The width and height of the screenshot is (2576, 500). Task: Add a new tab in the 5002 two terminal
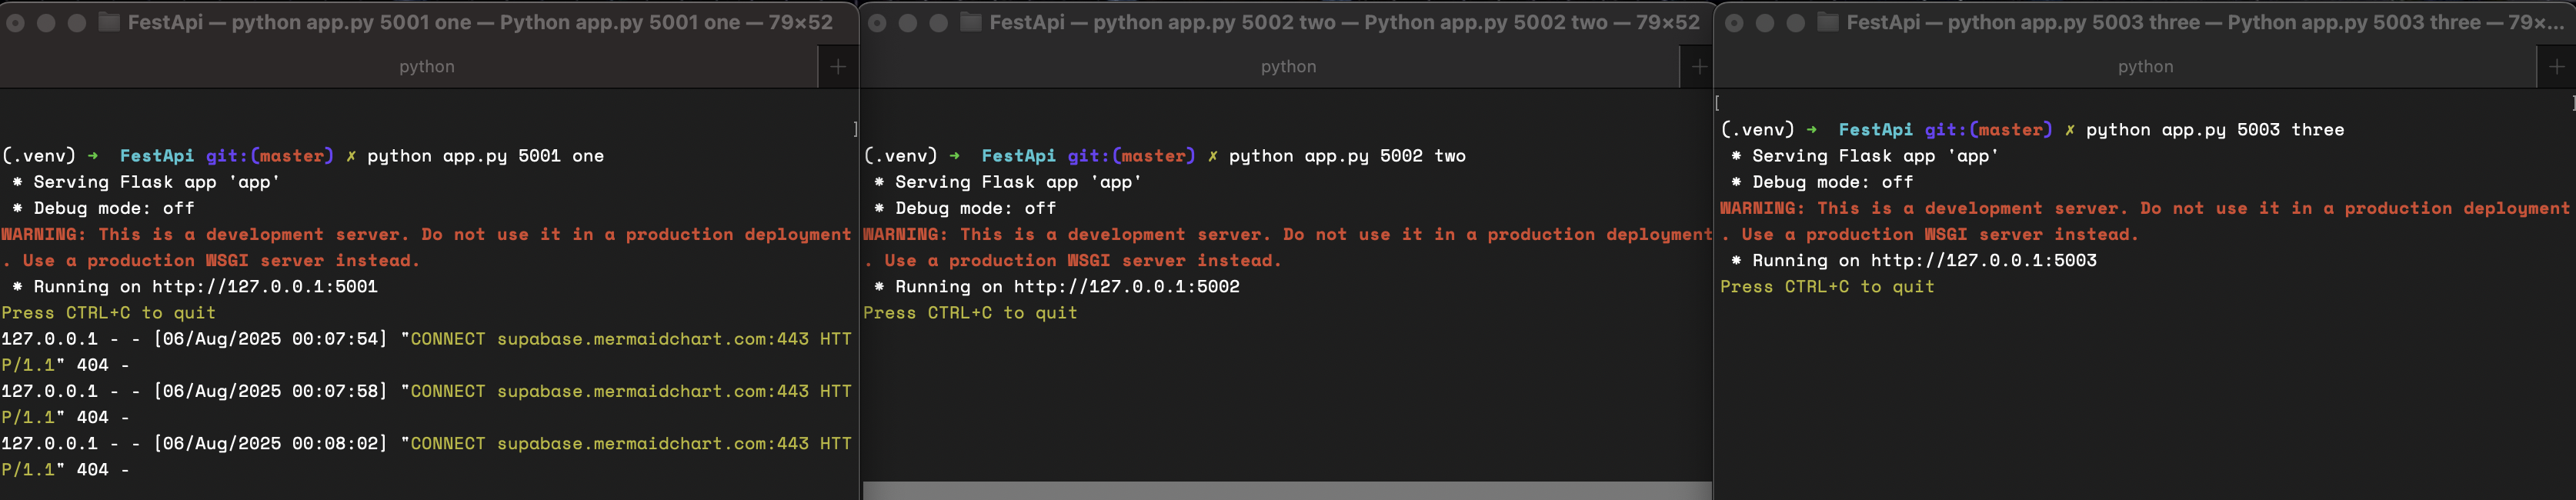point(1699,67)
